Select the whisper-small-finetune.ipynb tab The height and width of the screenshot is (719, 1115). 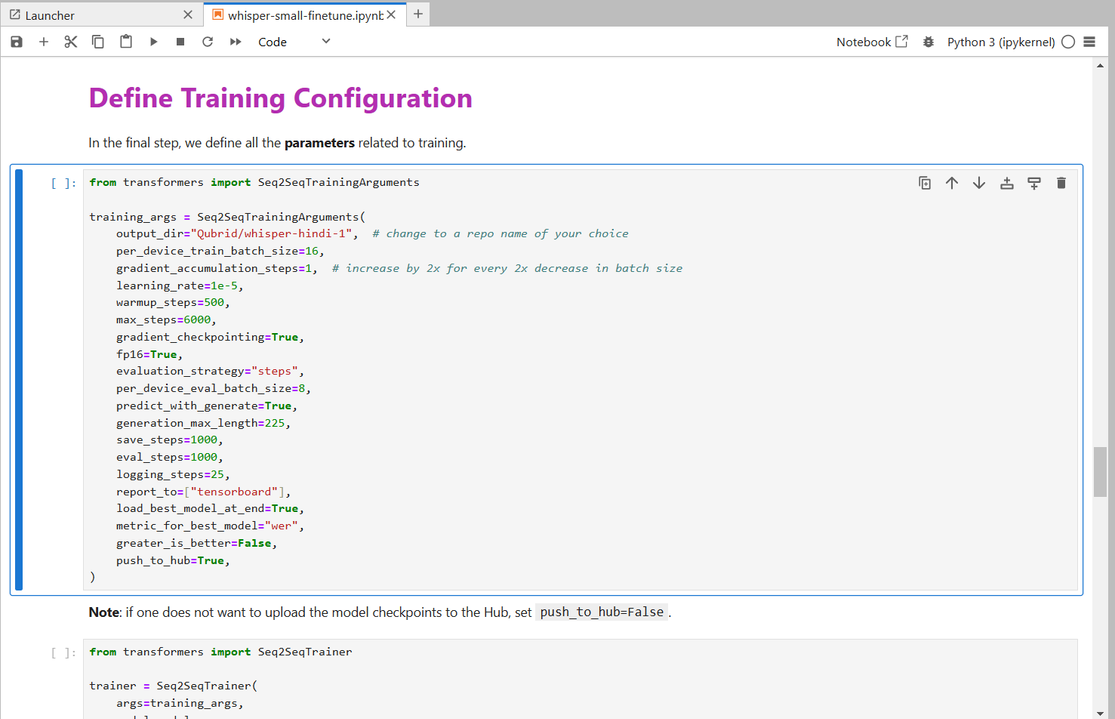click(x=306, y=15)
